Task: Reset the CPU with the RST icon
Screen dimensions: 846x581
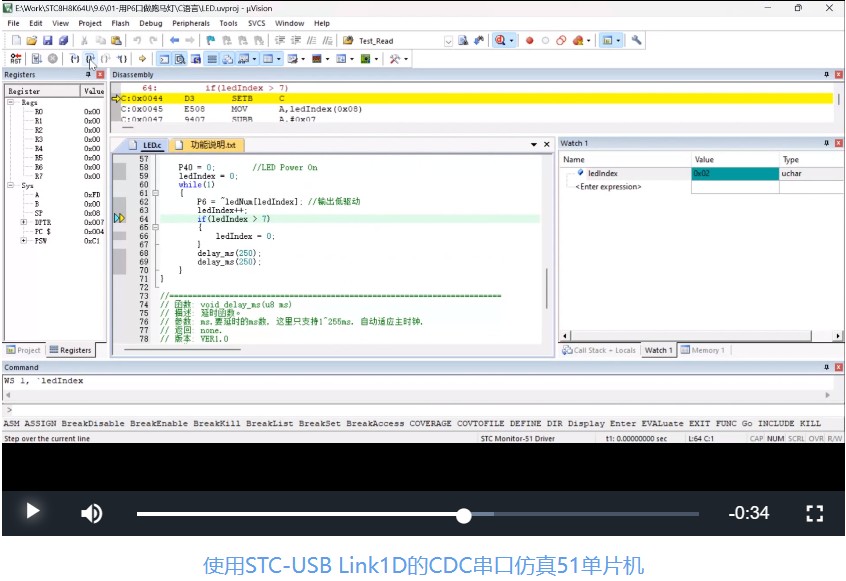Action: [x=16, y=59]
